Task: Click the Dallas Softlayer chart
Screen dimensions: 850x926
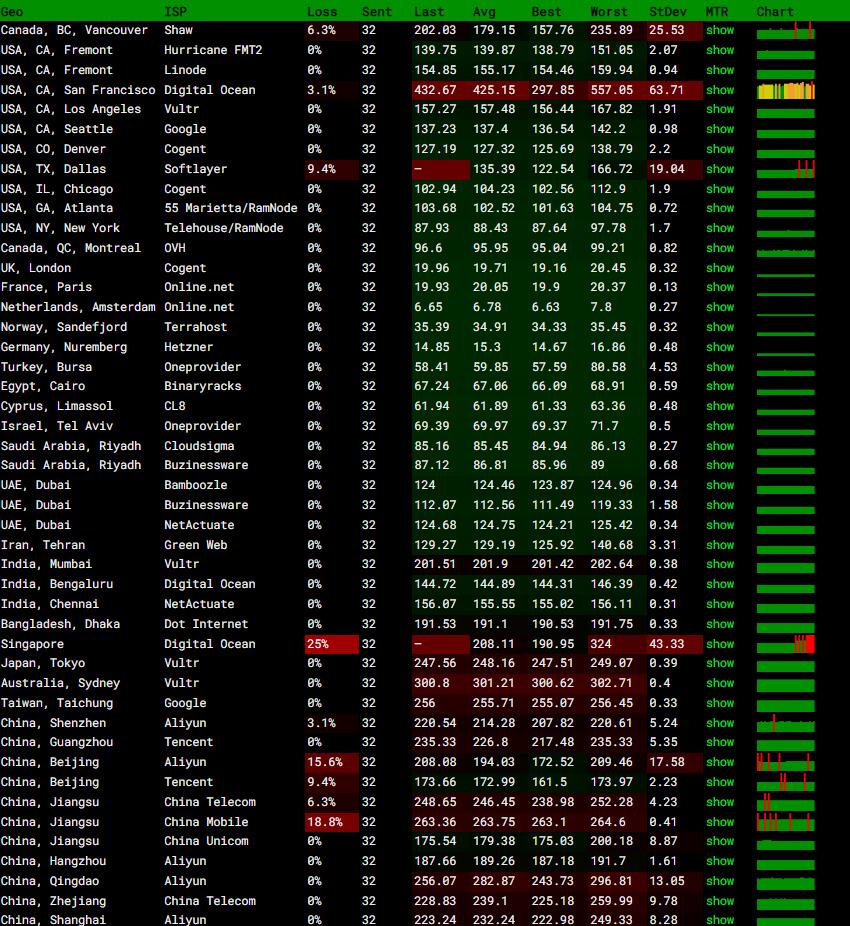Action: pos(786,169)
